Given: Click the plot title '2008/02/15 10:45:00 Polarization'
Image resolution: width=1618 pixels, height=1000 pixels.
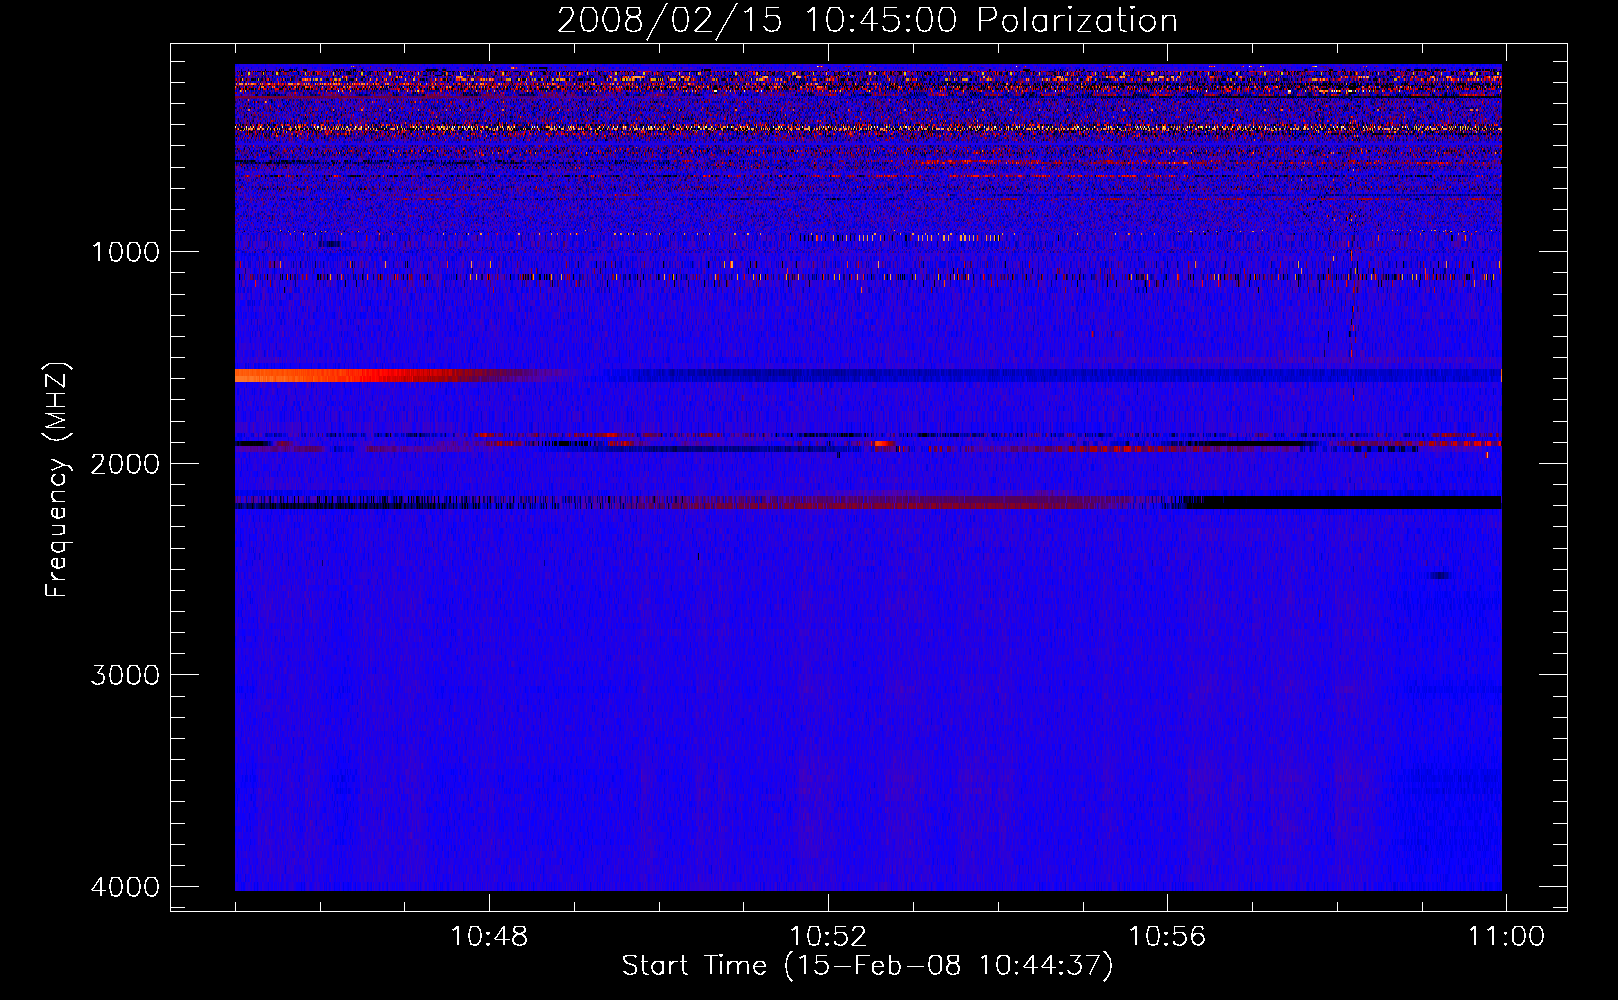Looking at the screenshot, I should pyautogui.click(x=867, y=20).
